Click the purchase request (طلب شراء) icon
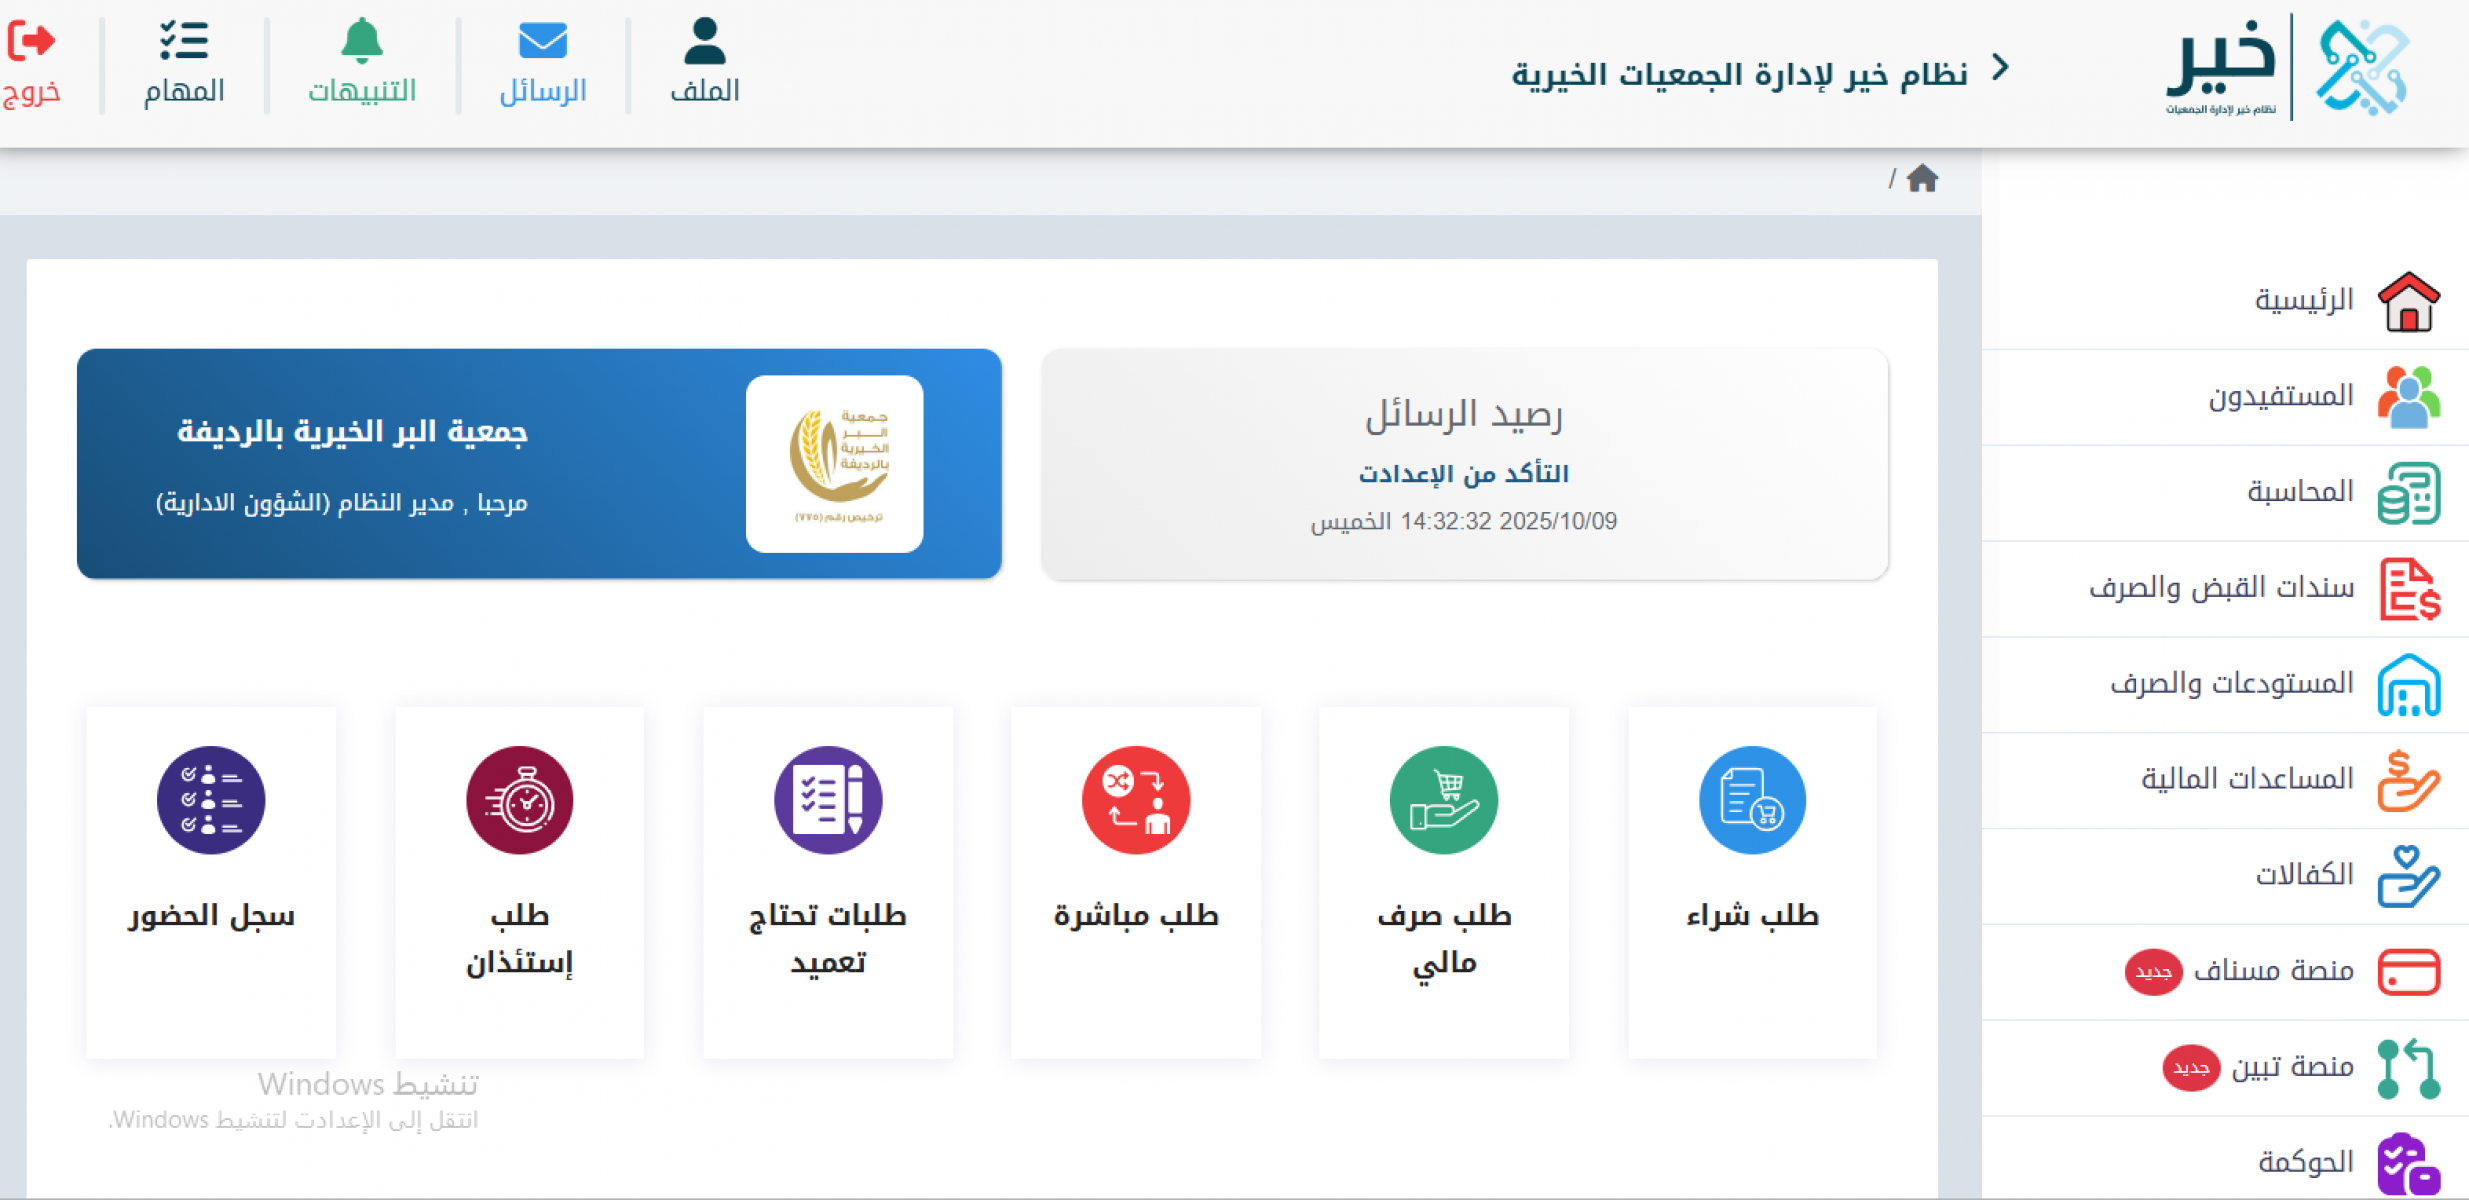Screen dimensions: 2469x1200 pos(1752,800)
